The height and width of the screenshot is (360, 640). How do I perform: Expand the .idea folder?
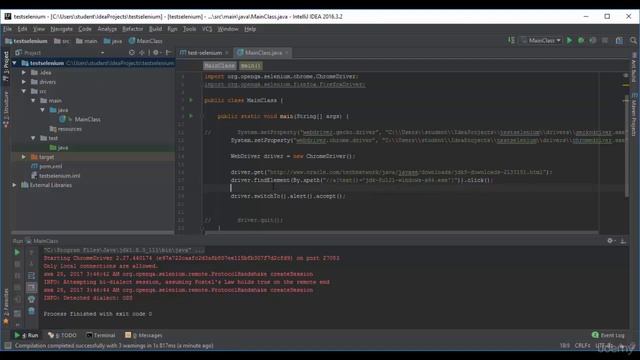point(24,72)
